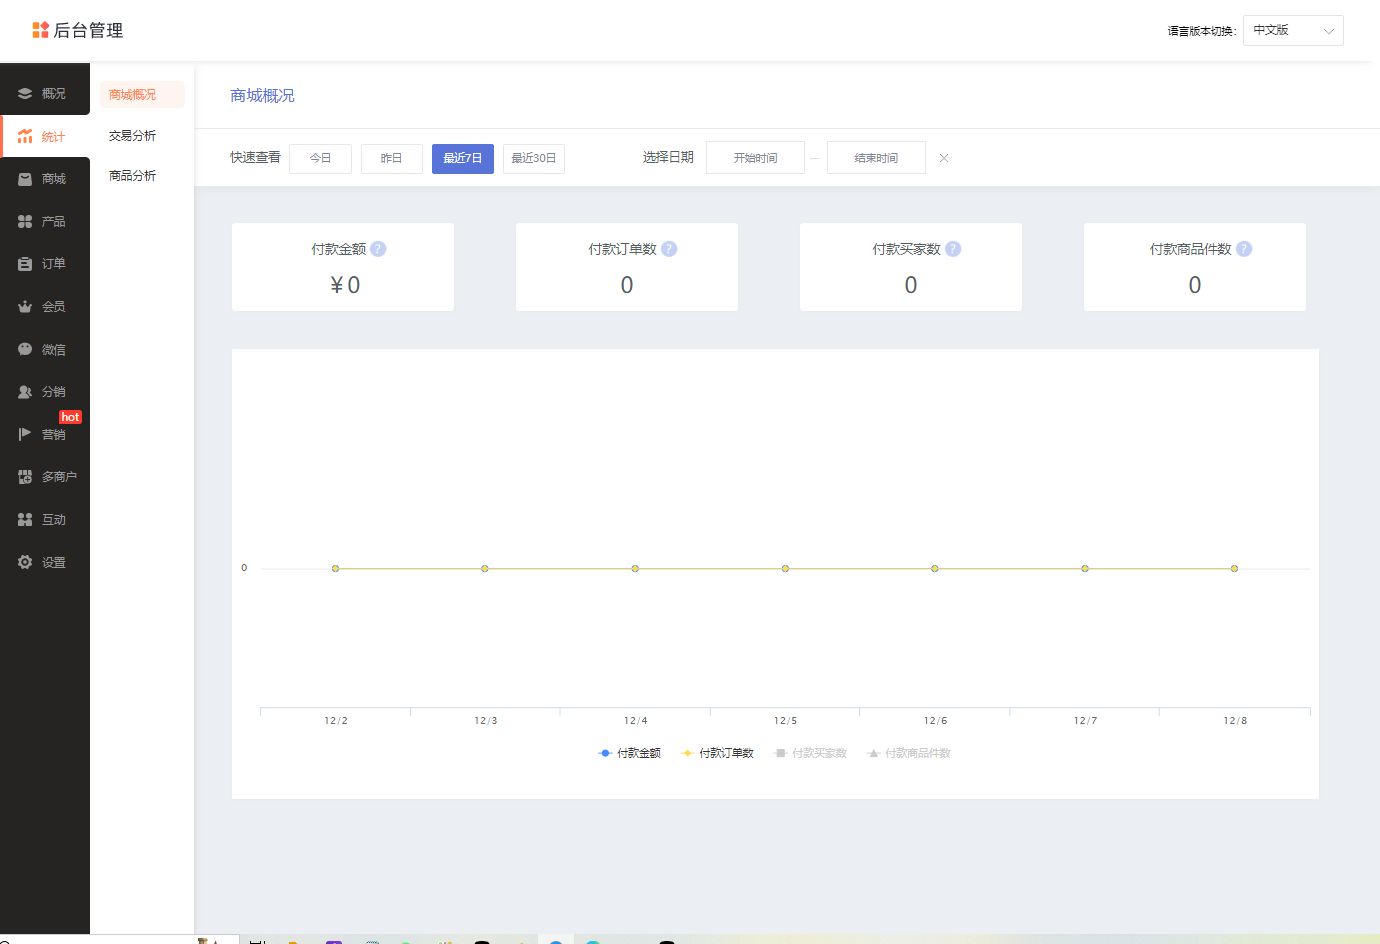The image size is (1380, 944).
Task: Click the red hot badge
Action: pyautogui.click(x=70, y=417)
